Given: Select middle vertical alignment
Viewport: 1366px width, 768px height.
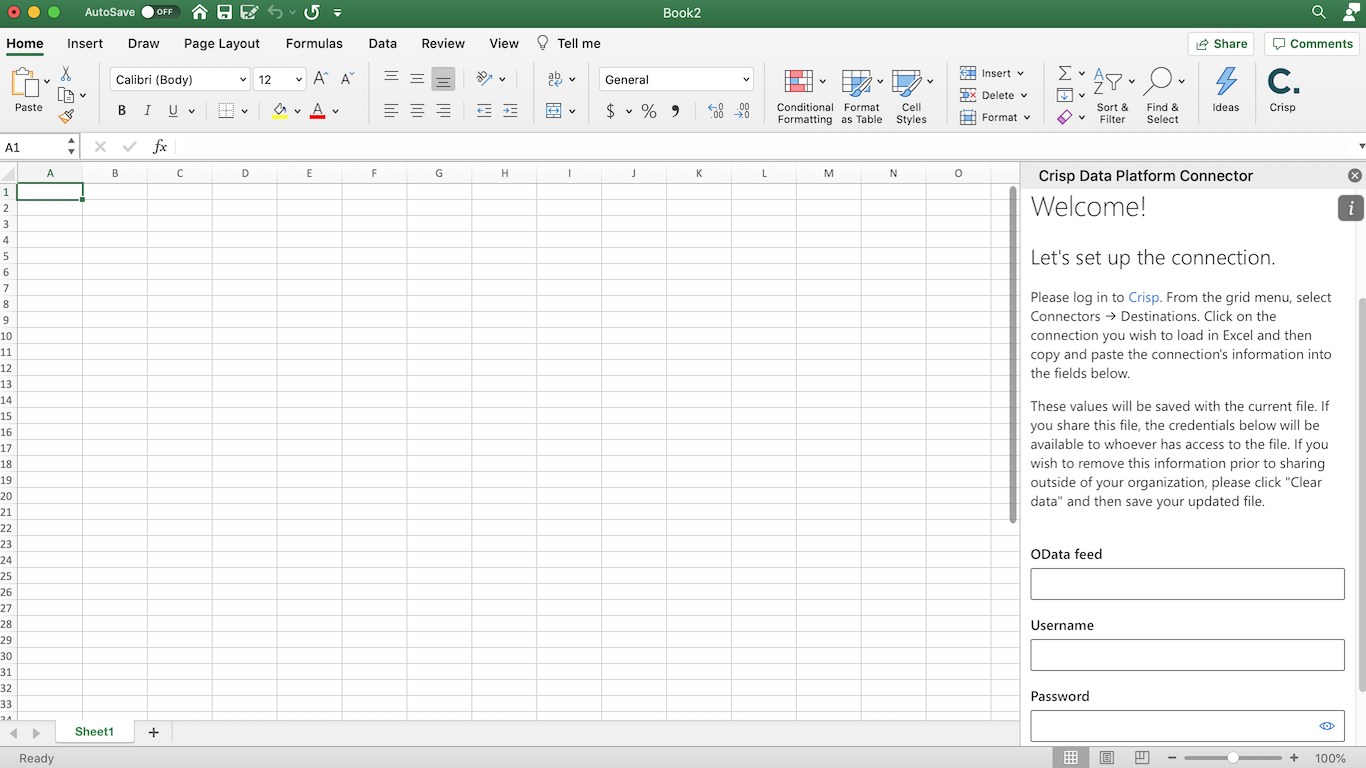Looking at the screenshot, I should (417, 79).
